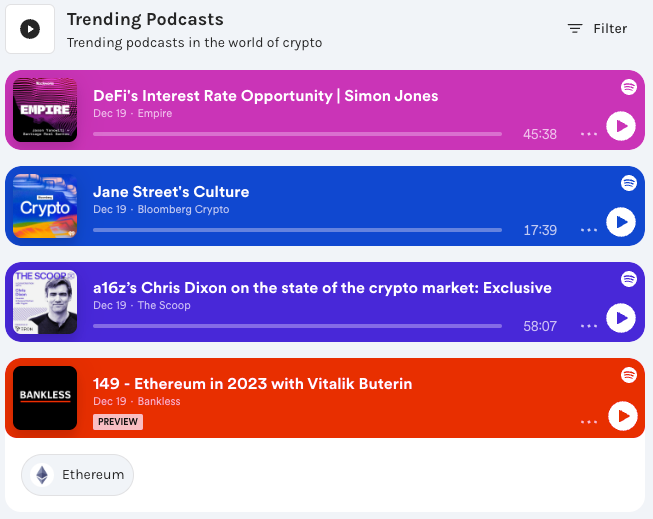Open Spotify icon on the Empire episode card

point(628,87)
